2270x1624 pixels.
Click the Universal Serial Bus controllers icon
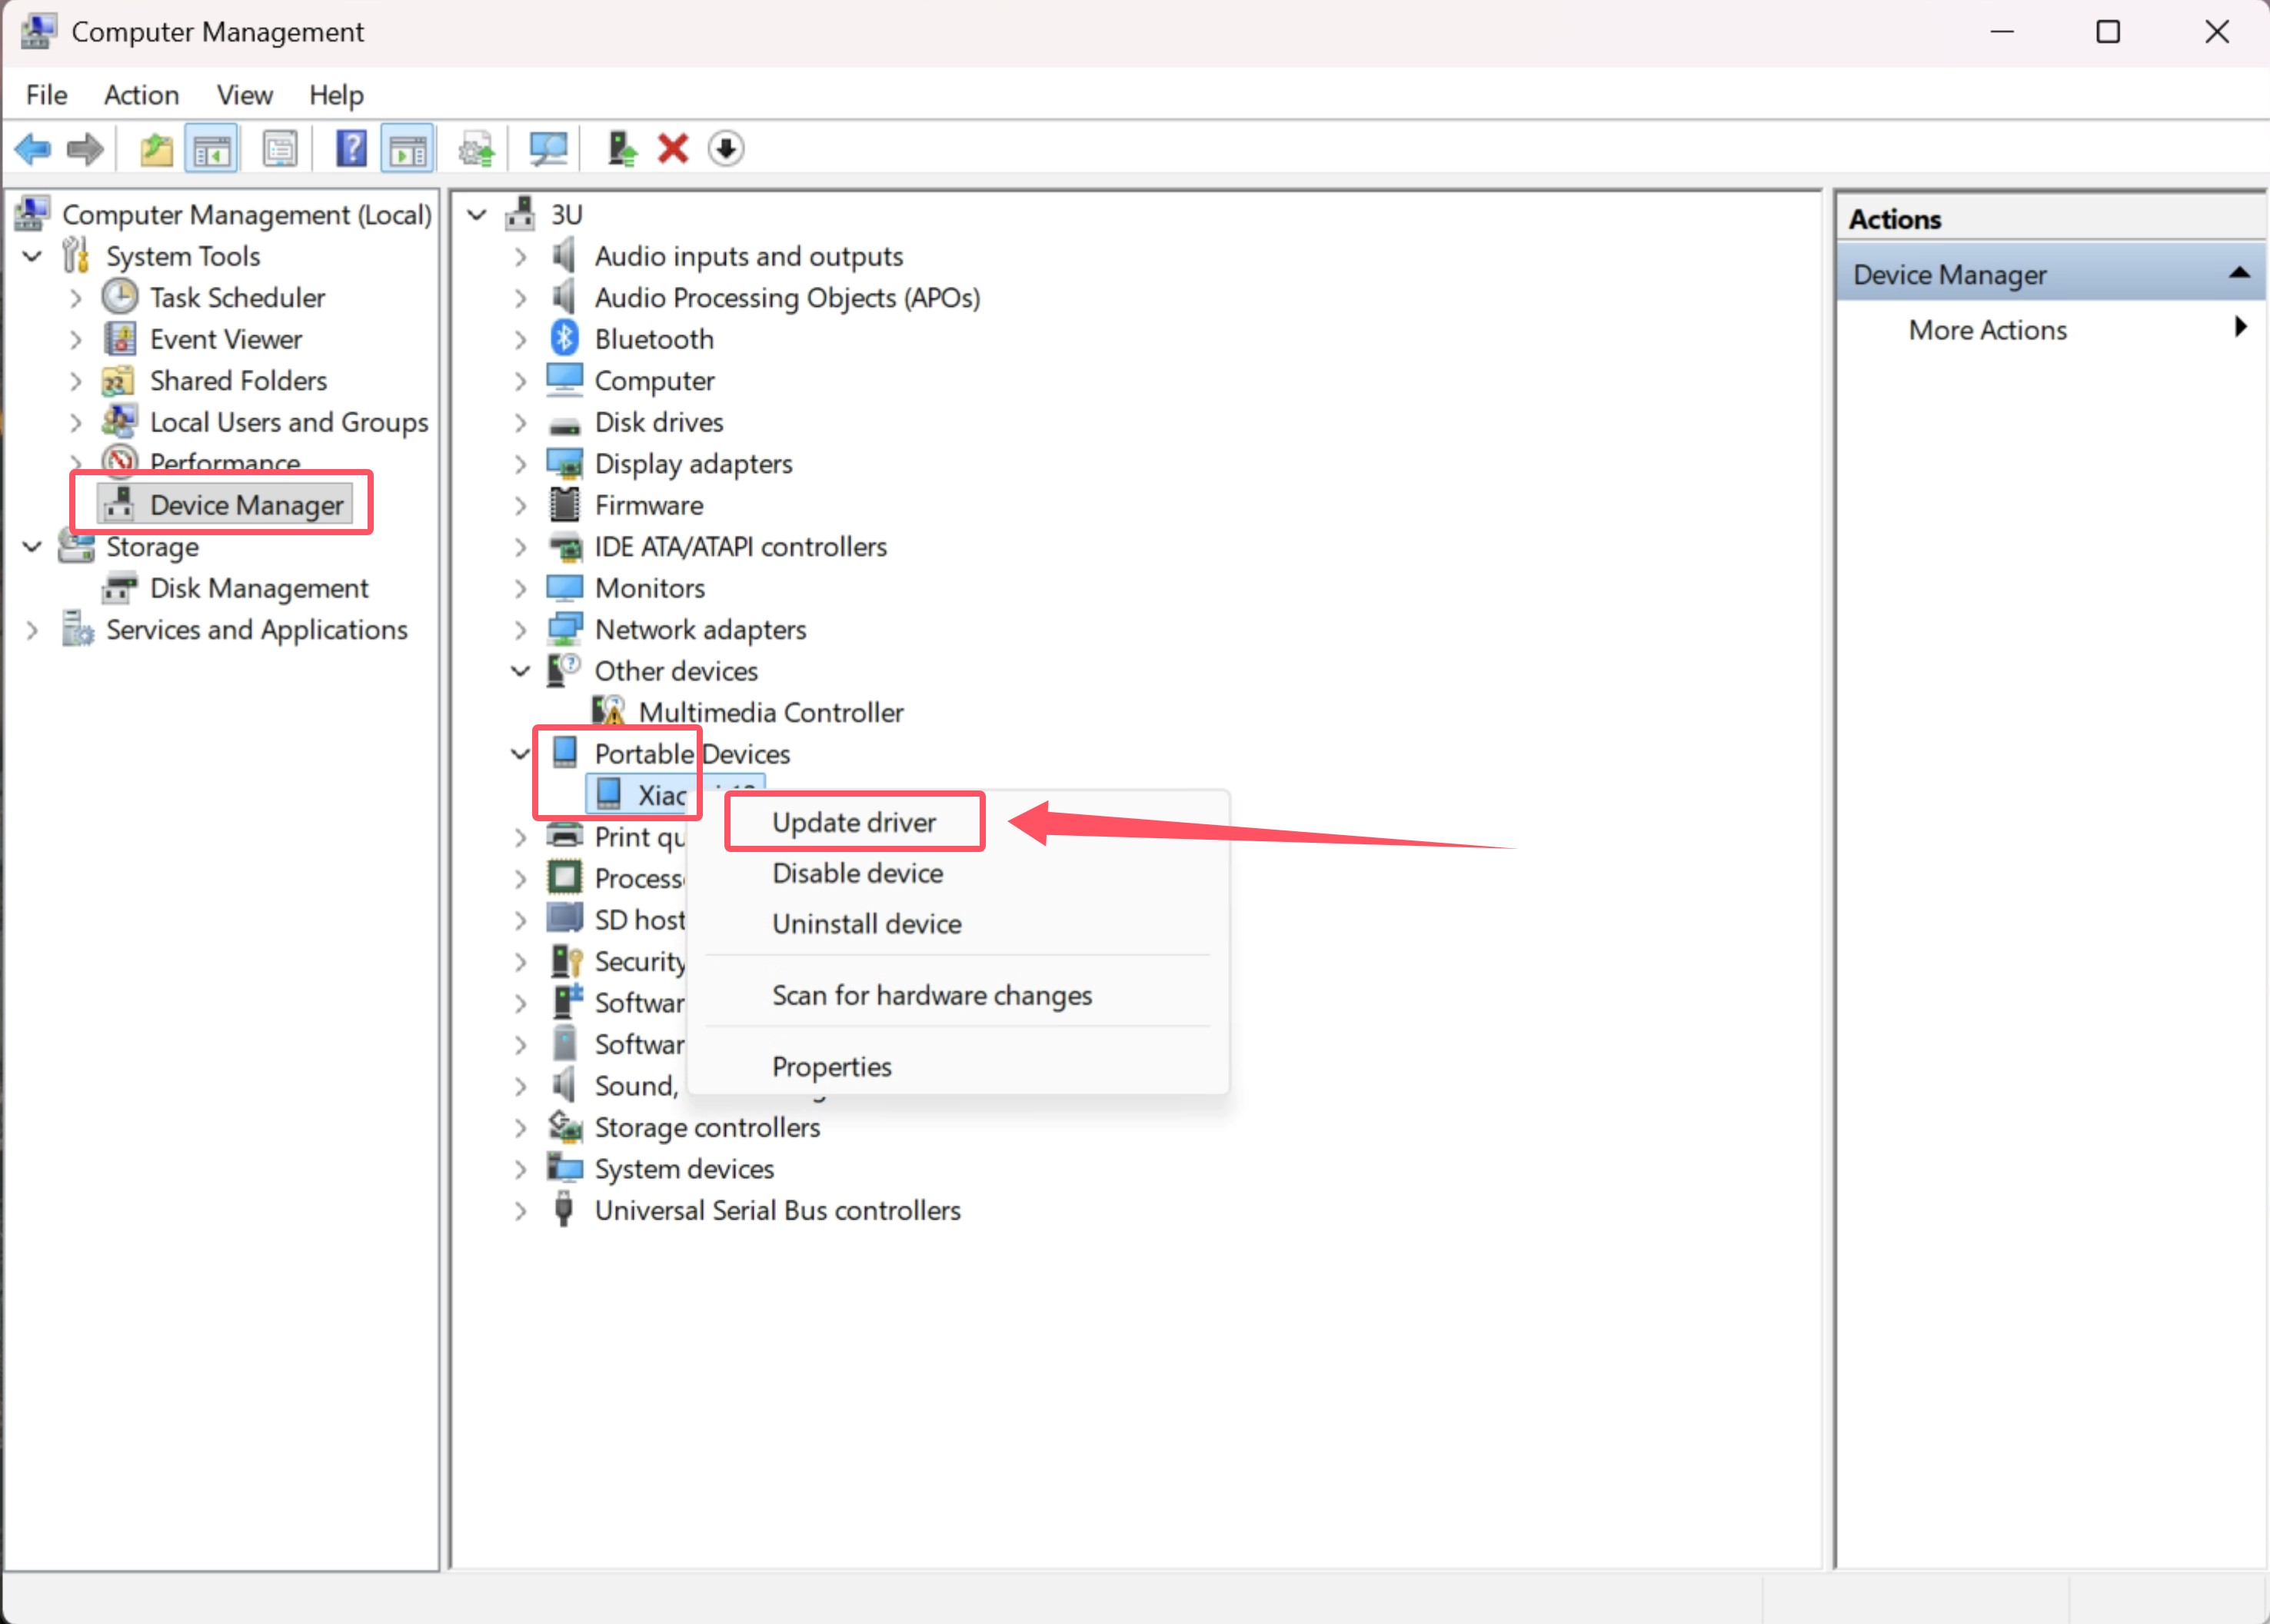point(564,1210)
